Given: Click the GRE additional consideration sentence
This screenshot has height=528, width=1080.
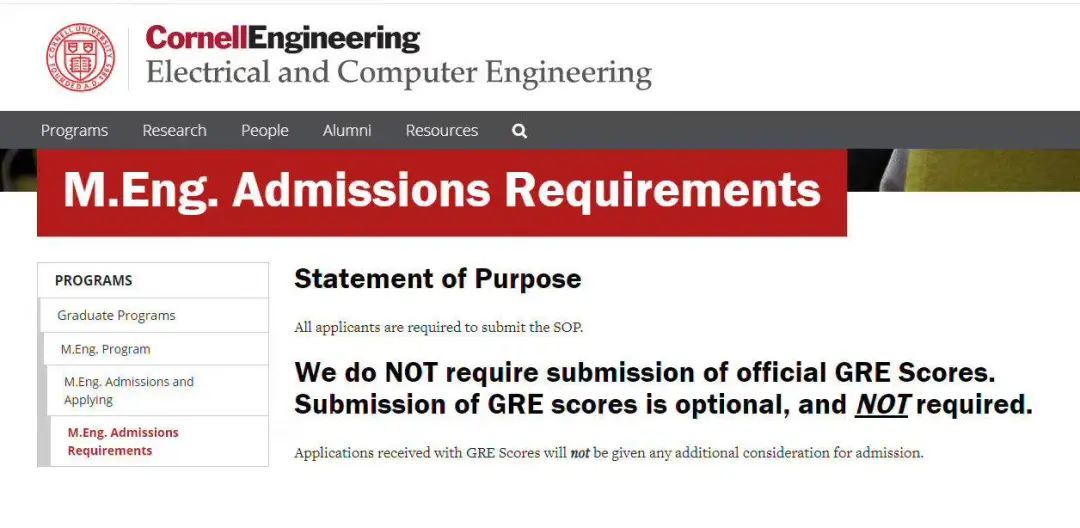Looking at the screenshot, I should point(608,453).
